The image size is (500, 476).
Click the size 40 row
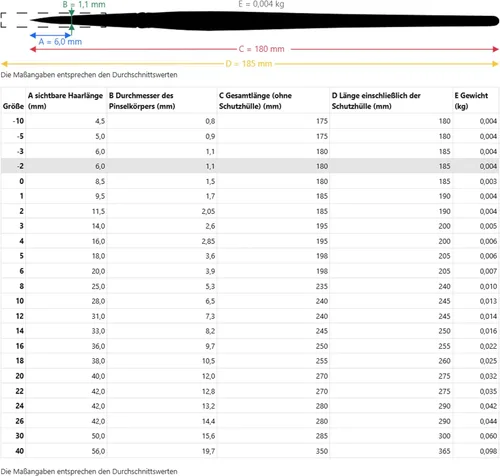pos(250,451)
